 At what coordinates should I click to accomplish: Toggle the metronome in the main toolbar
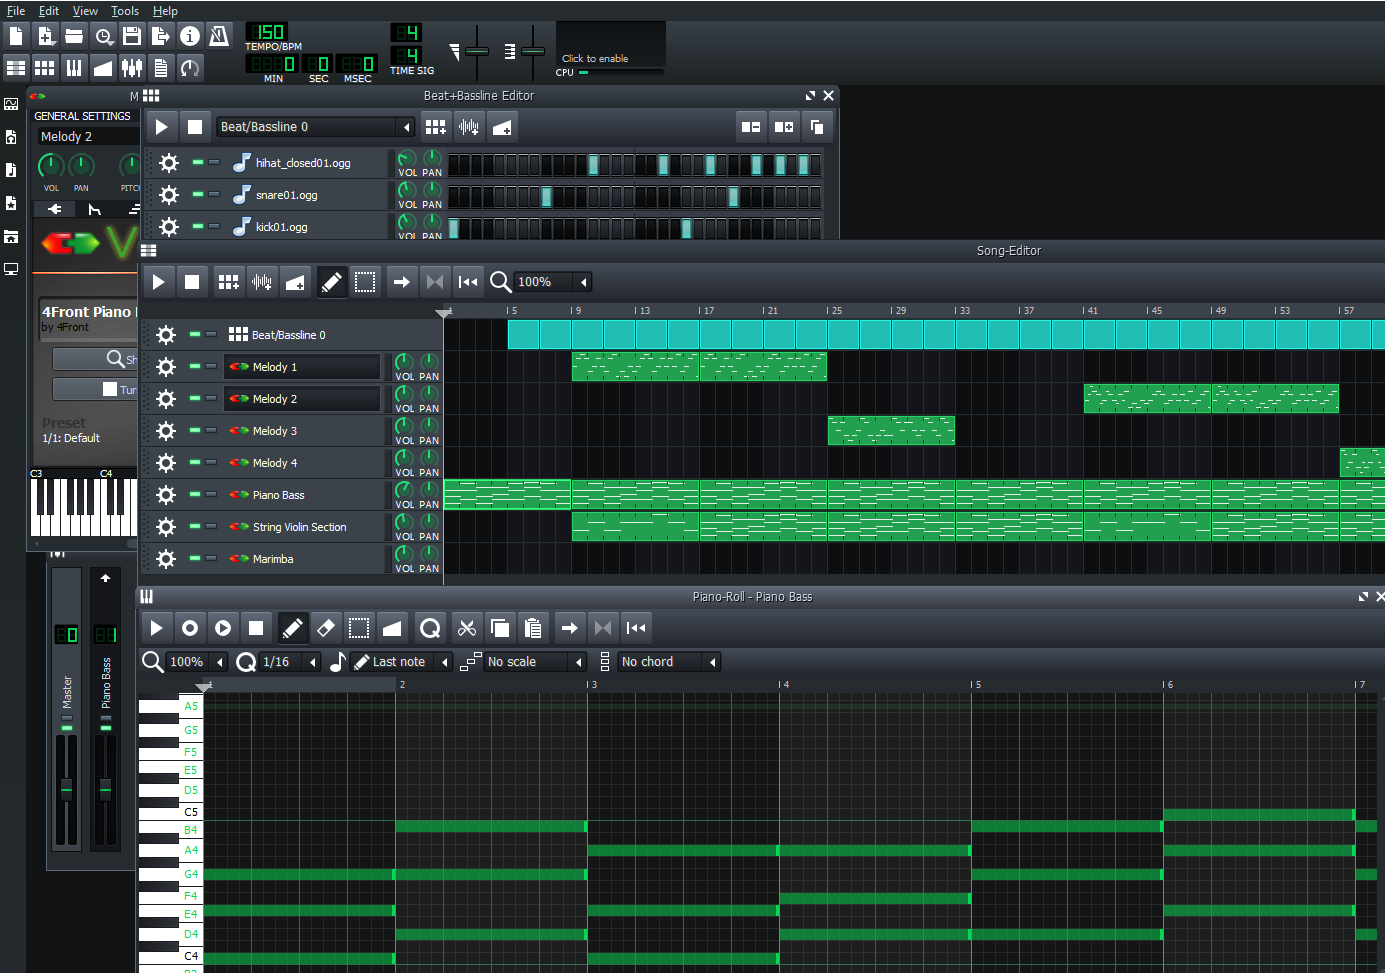pyautogui.click(x=219, y=36)
